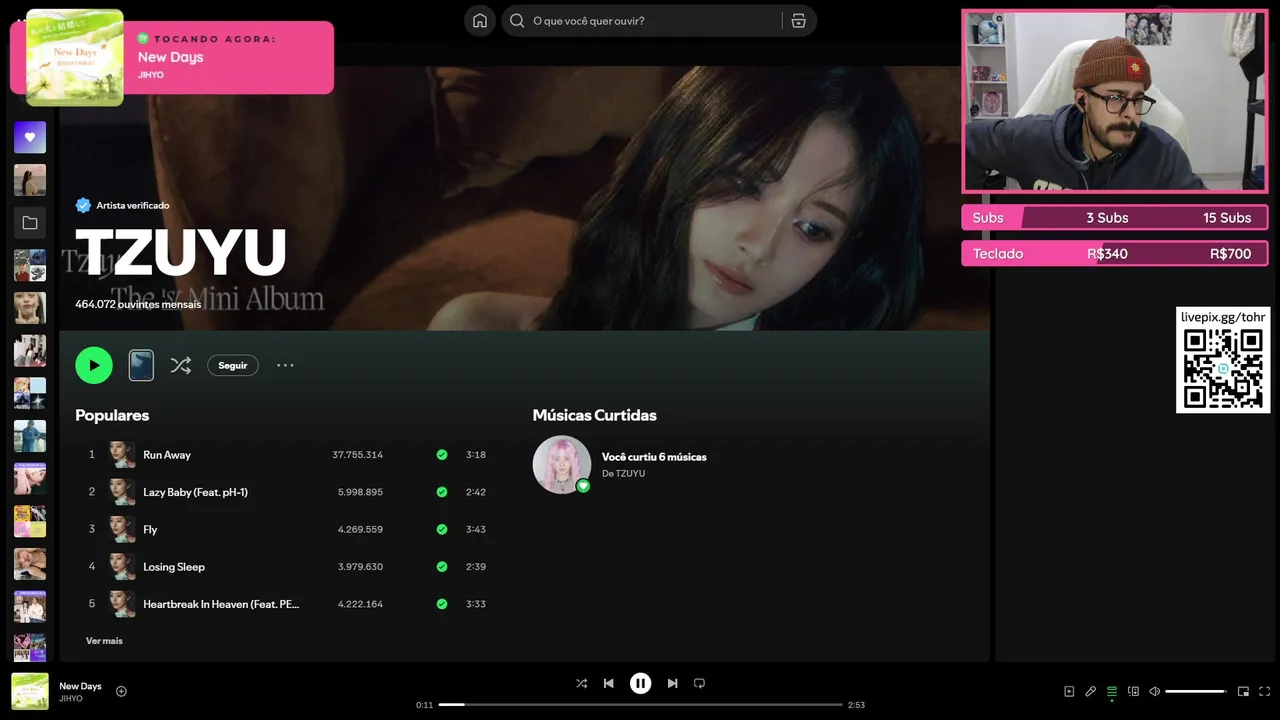Image resolution: width=1280 pixels, height=720 pixels.
Task: Open the three-dots more options menu
Action: pyautogui.click(x=285, y=366)
